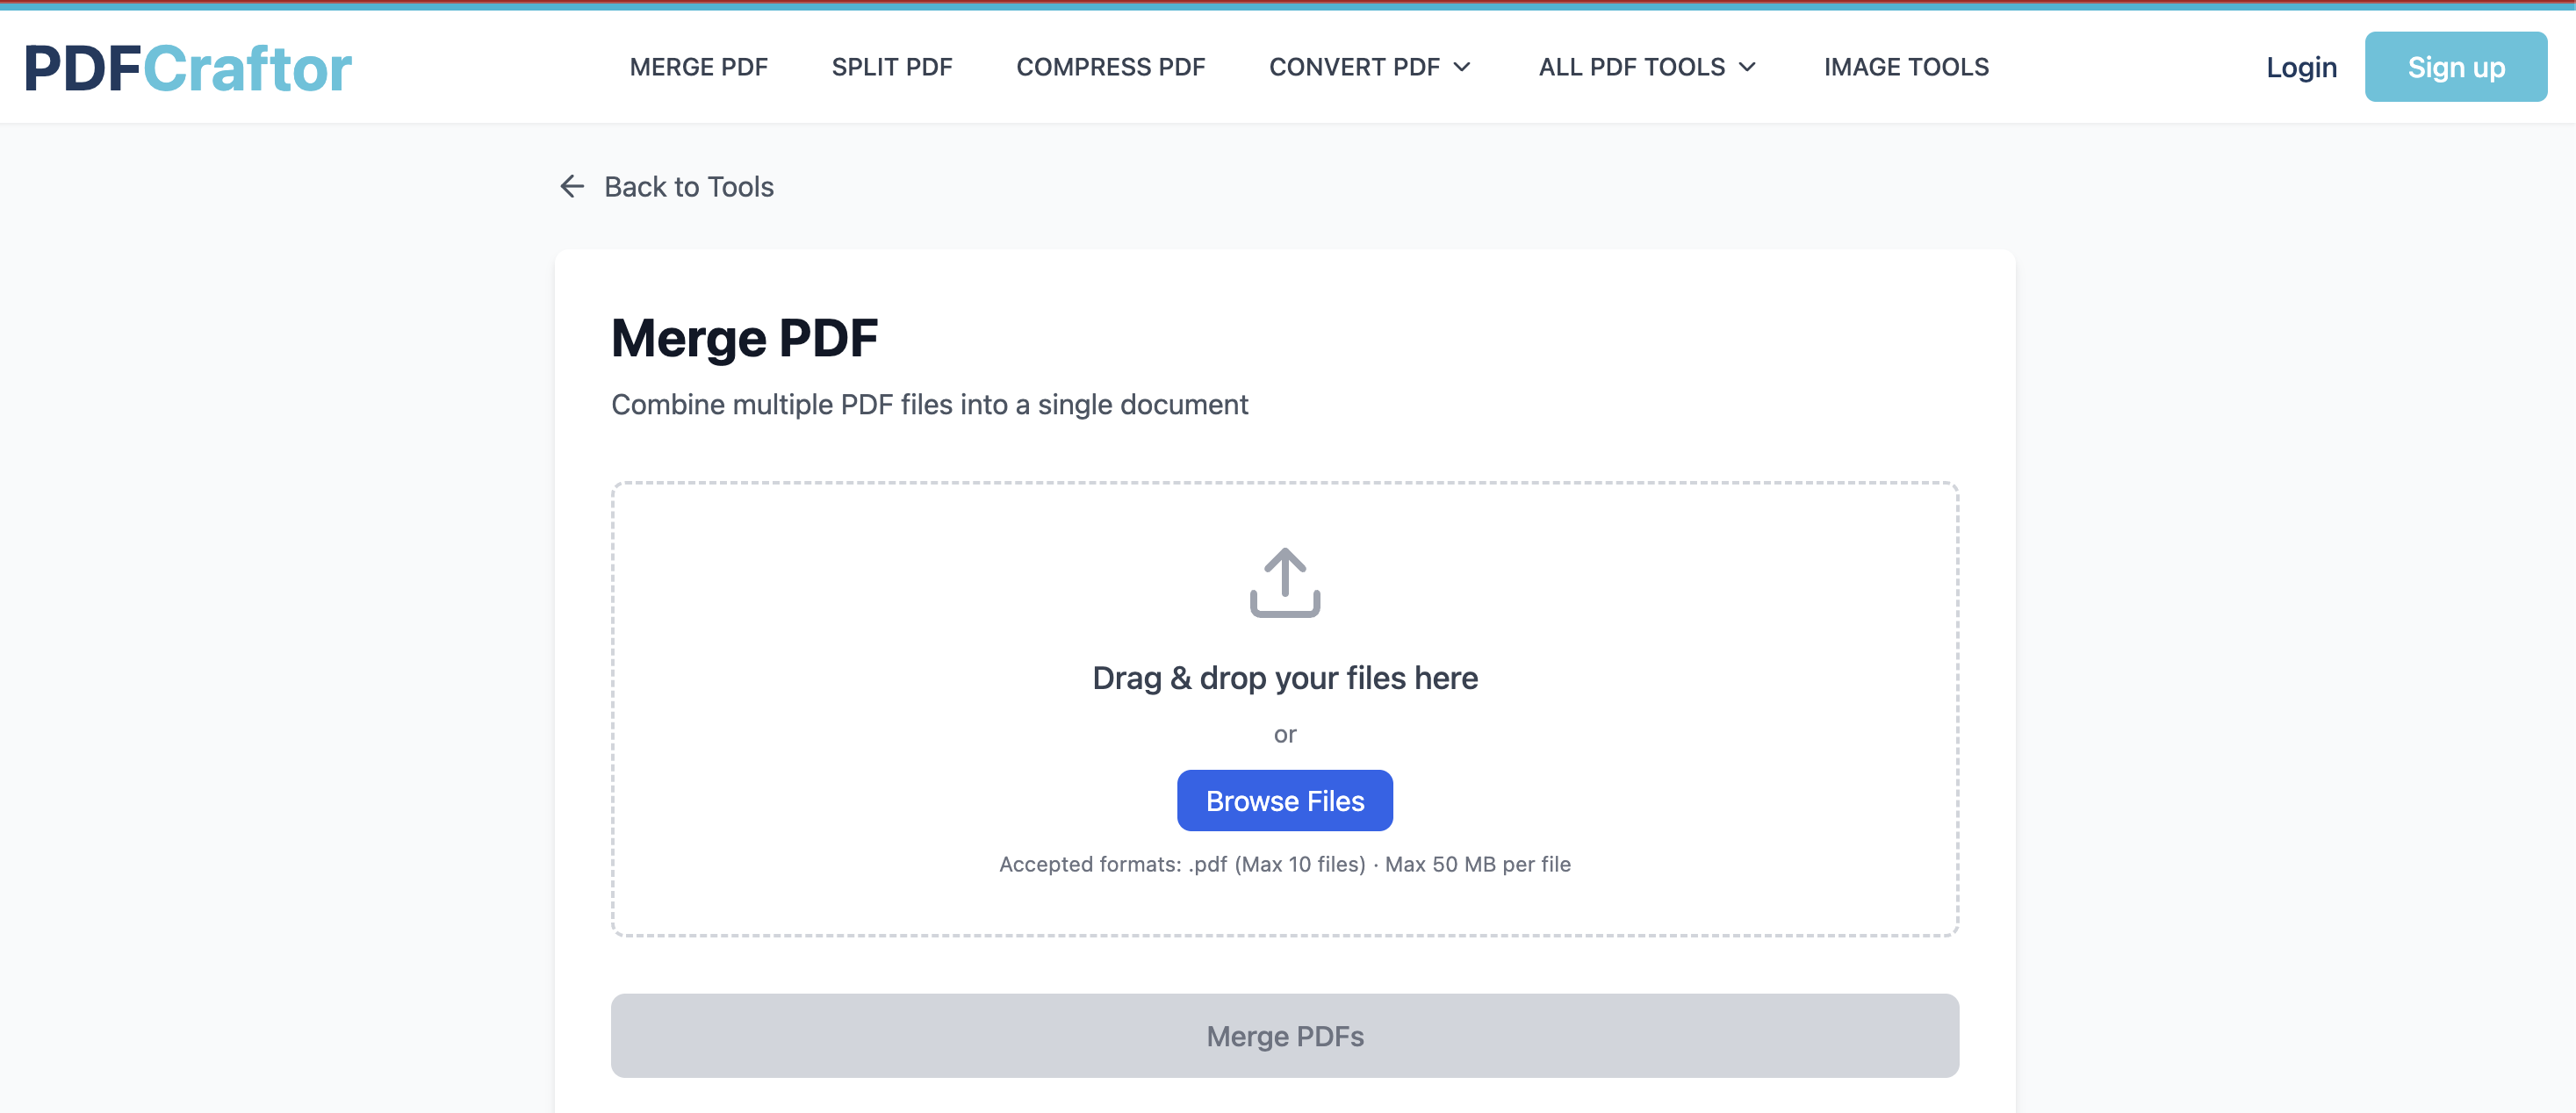Open the MERGE PDF tool from the navbar
This screenshot has width=2576, height=1113.
click(698, 66)
